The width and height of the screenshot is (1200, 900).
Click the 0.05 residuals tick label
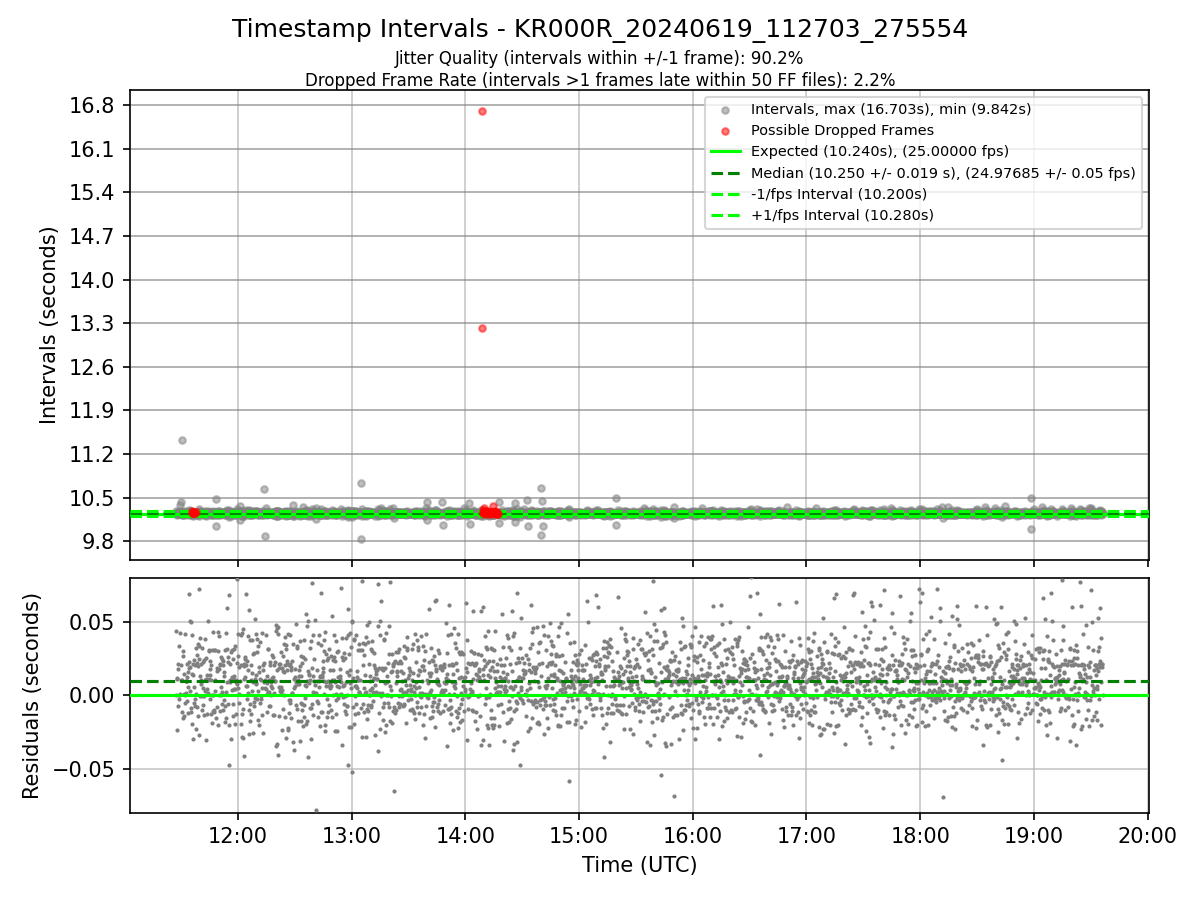(x=94, y=622)
